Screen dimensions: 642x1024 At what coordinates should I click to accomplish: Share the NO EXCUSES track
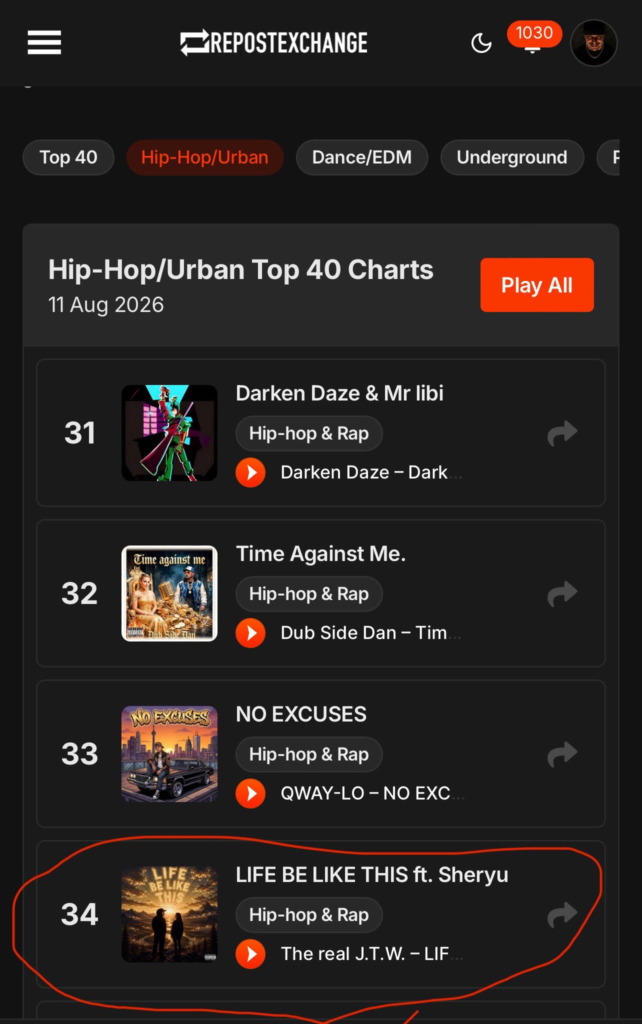562,754
